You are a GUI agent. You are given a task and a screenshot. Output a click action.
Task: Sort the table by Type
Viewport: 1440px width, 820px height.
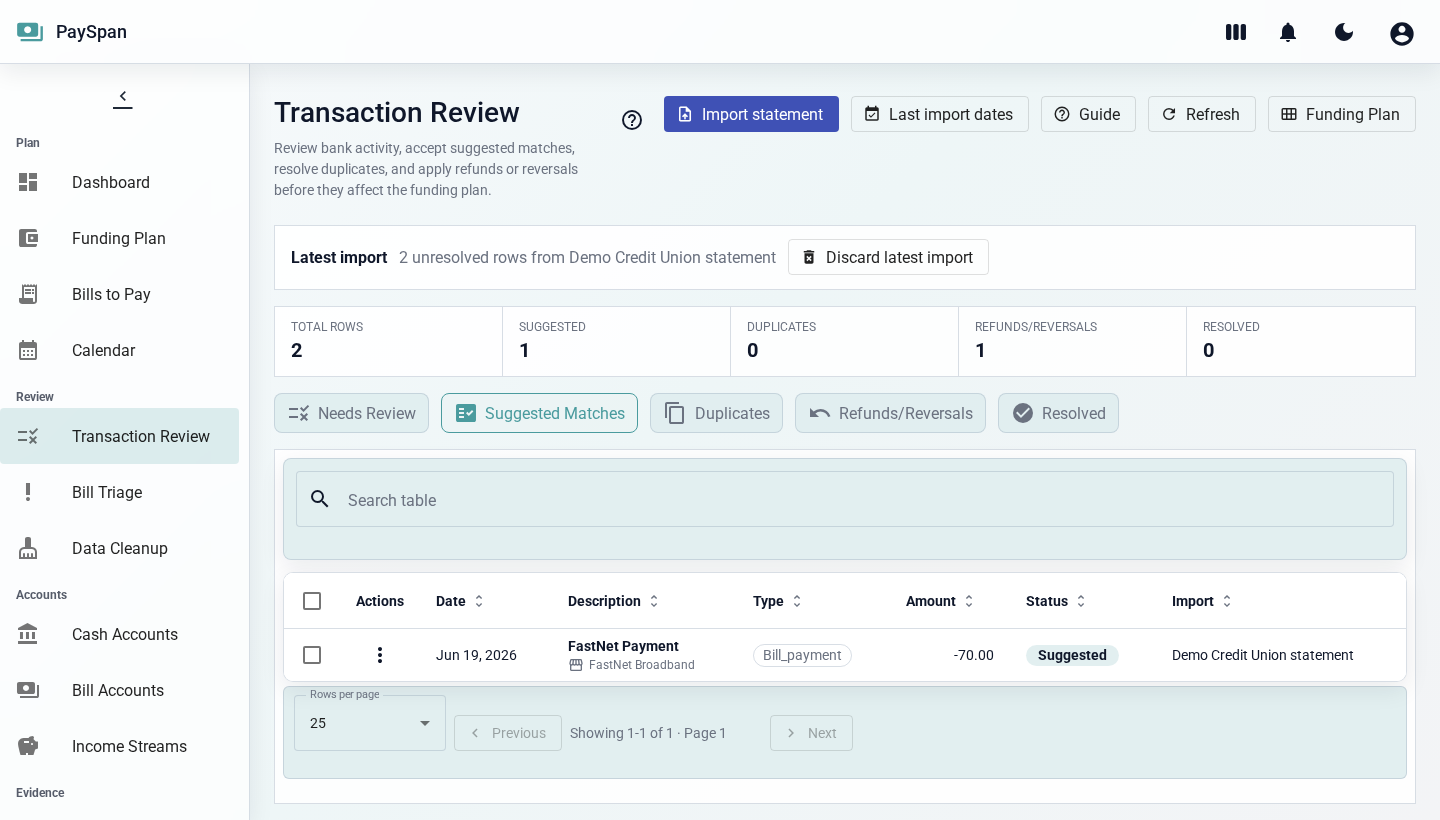point(778,601)
